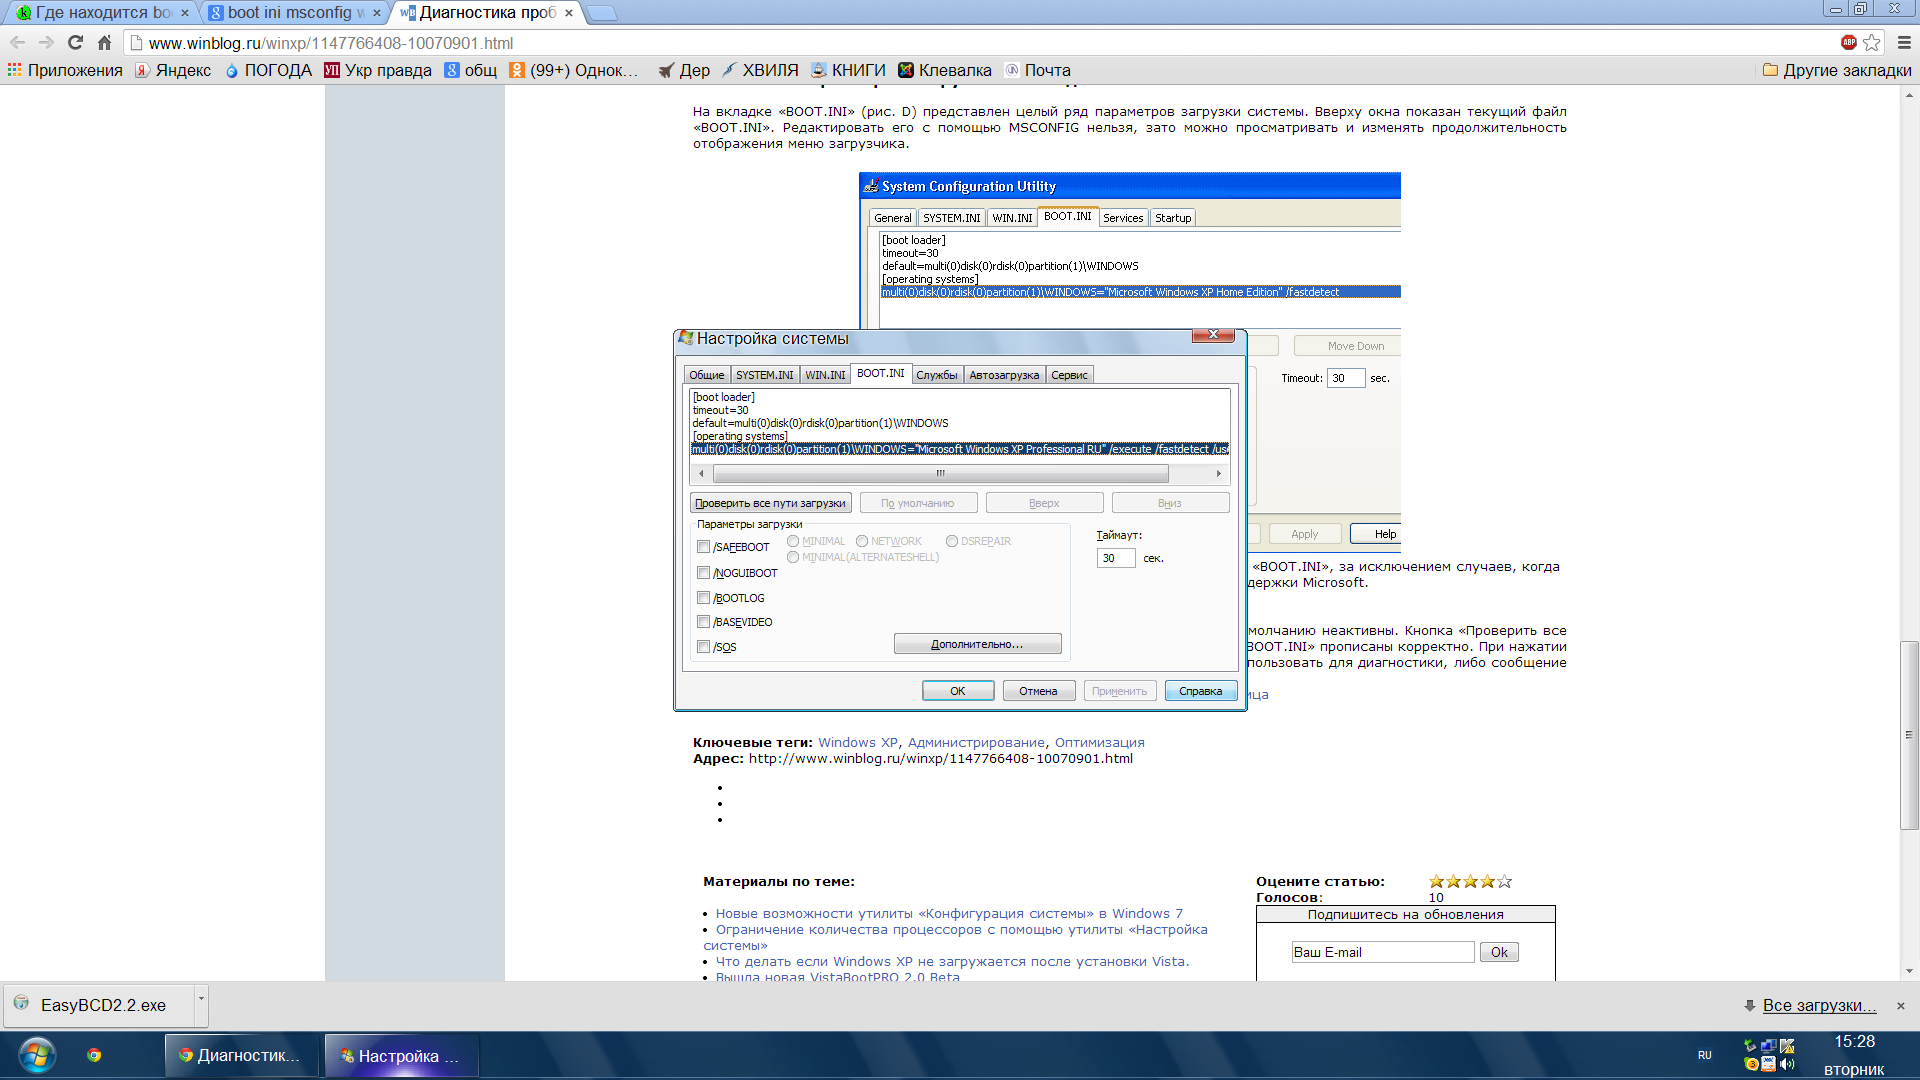Open 'Все загрузки...' downloads link

point(1819,1006)
